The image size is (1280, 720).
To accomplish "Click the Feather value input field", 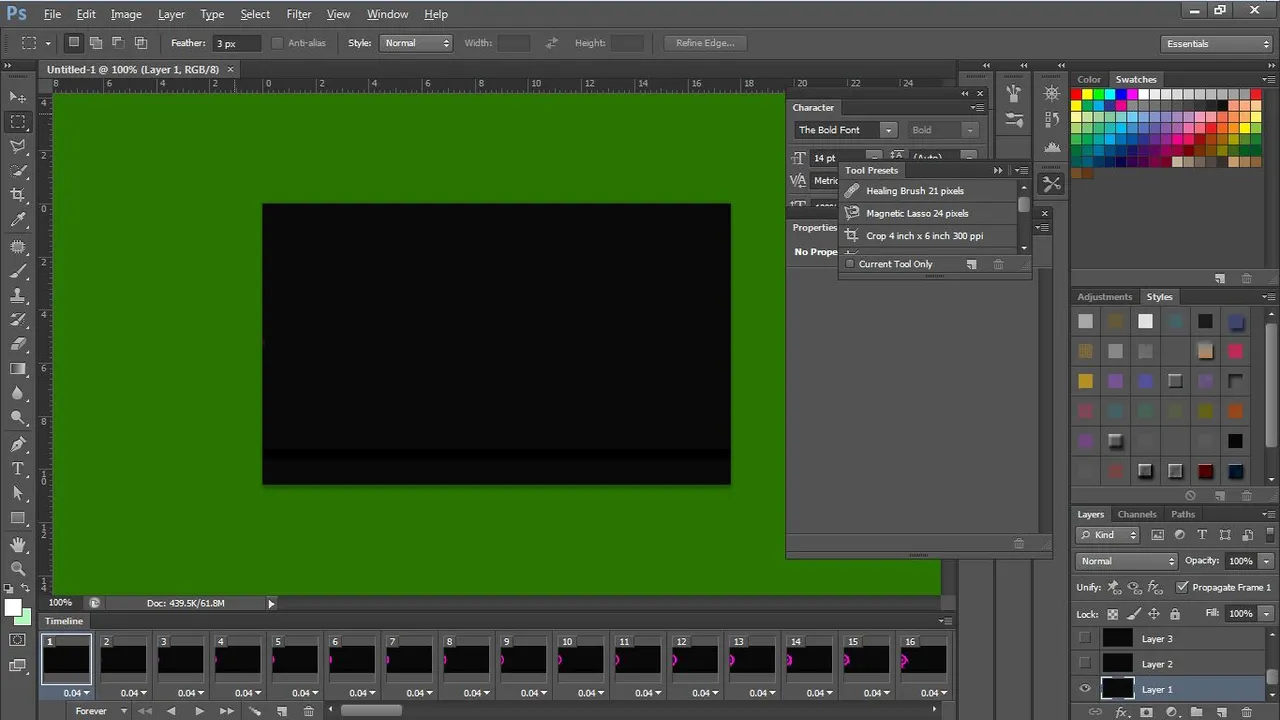I will point(237,43).
